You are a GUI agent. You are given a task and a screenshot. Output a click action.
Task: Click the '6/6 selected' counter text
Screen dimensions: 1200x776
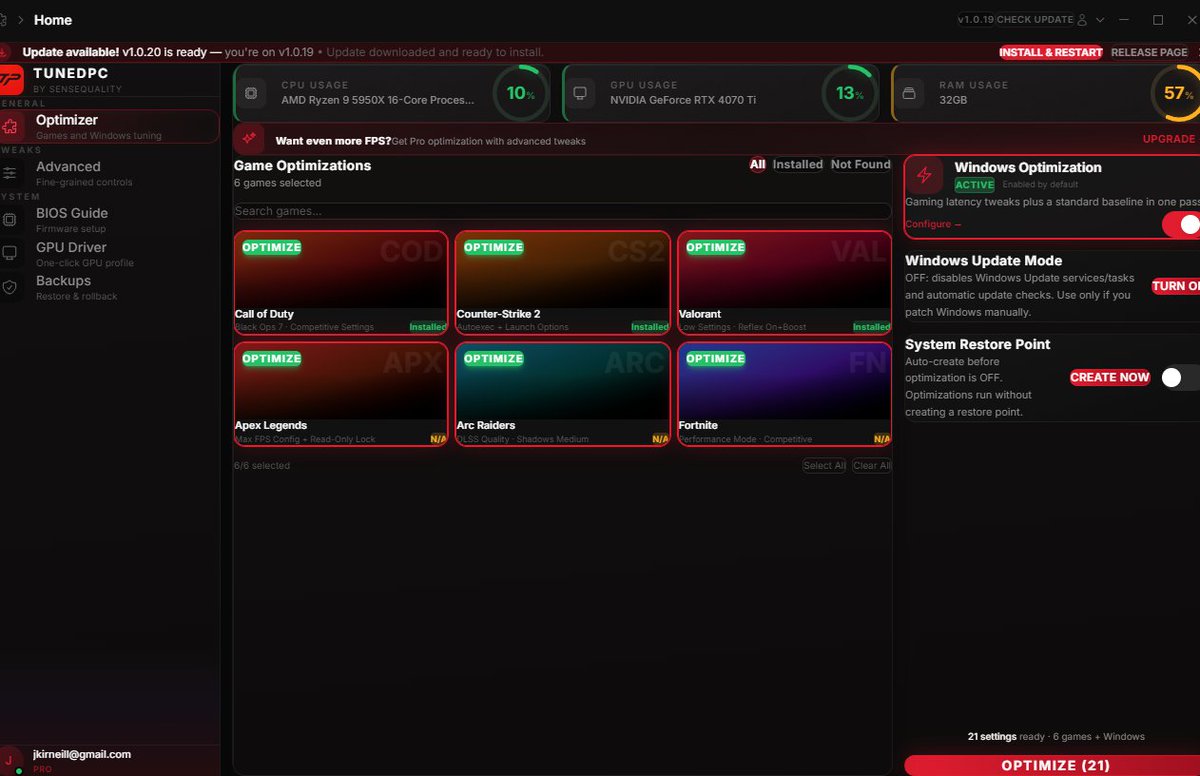(x=262, y=466)
